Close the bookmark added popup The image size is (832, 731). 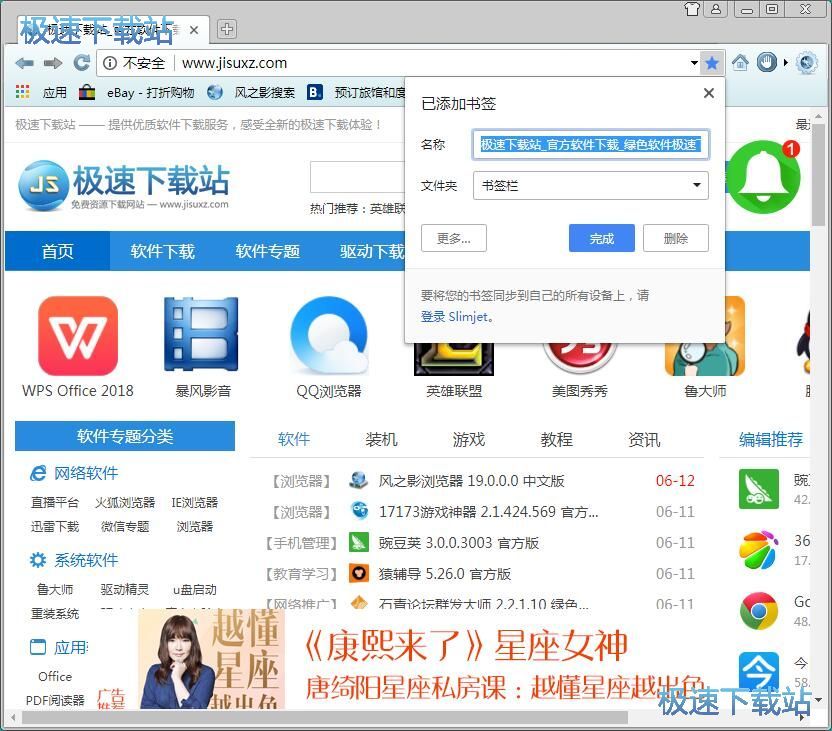click(708, 93)
